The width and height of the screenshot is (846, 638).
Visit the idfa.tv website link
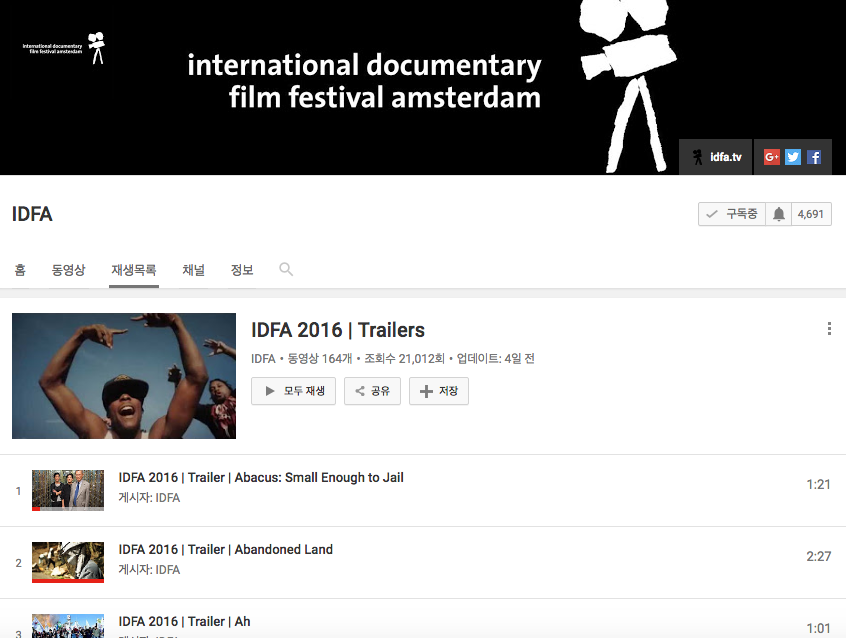click(x=715, y=157)
